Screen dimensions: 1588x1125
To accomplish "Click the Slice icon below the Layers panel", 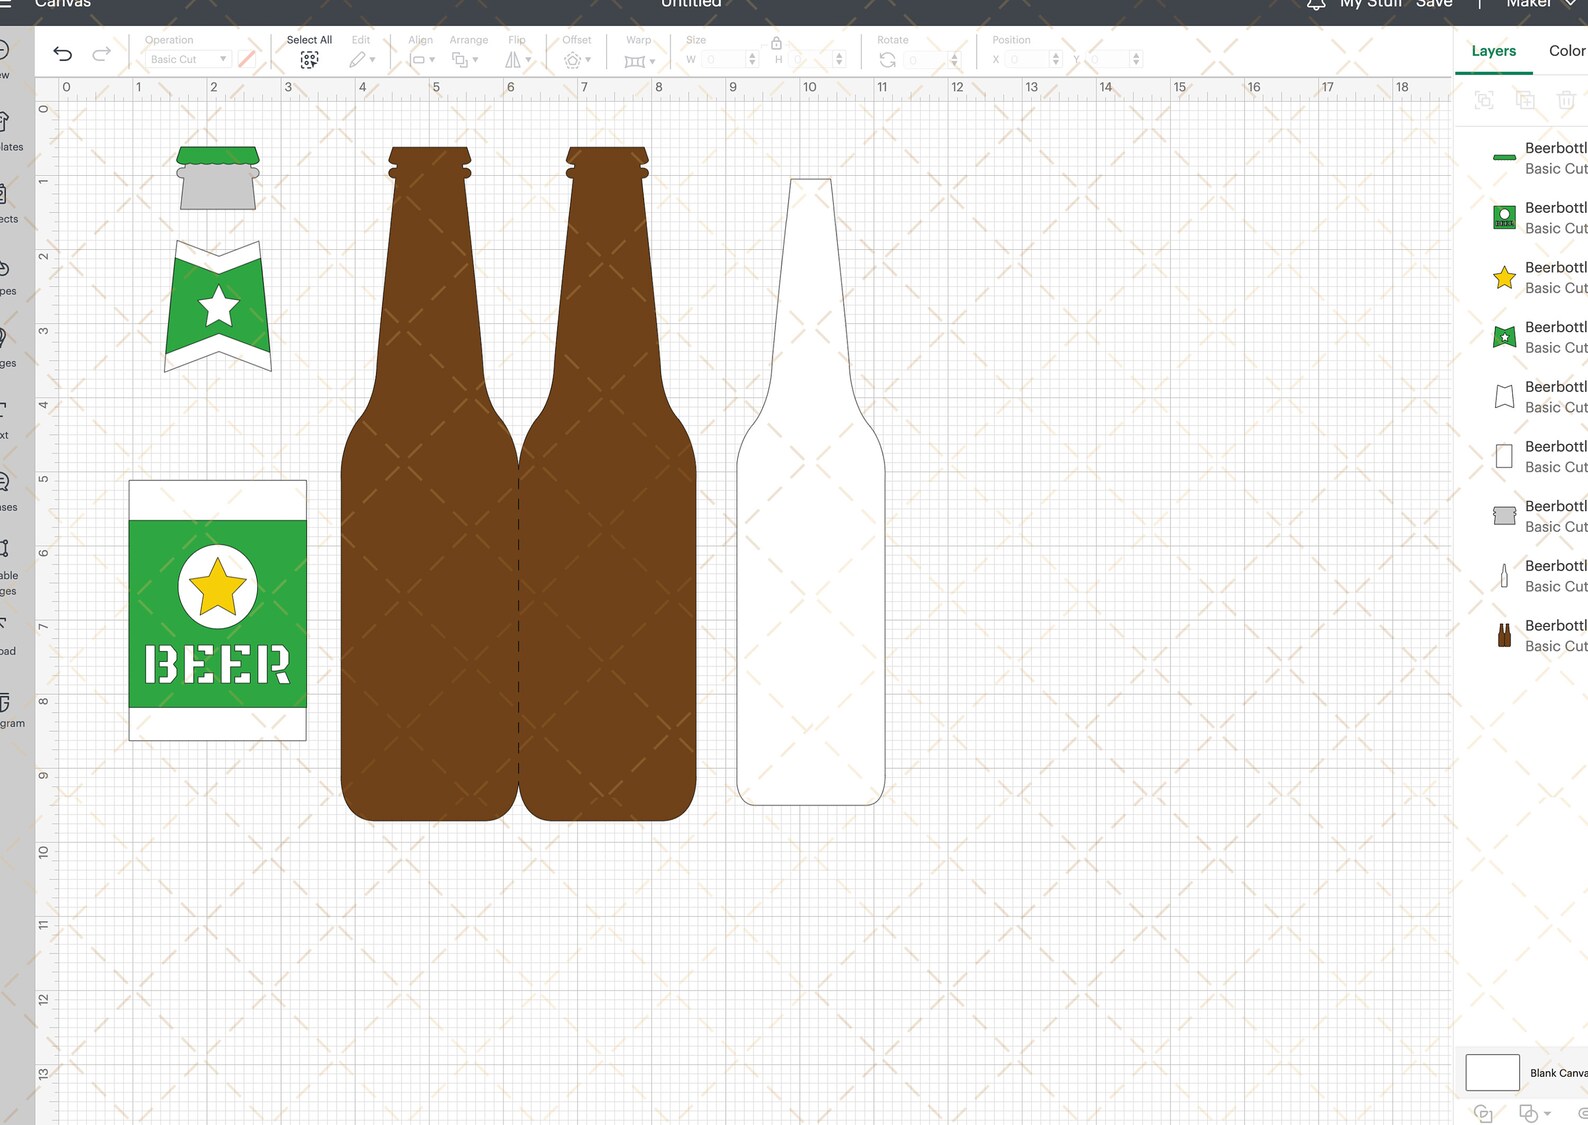I will coord(1484,1114).
